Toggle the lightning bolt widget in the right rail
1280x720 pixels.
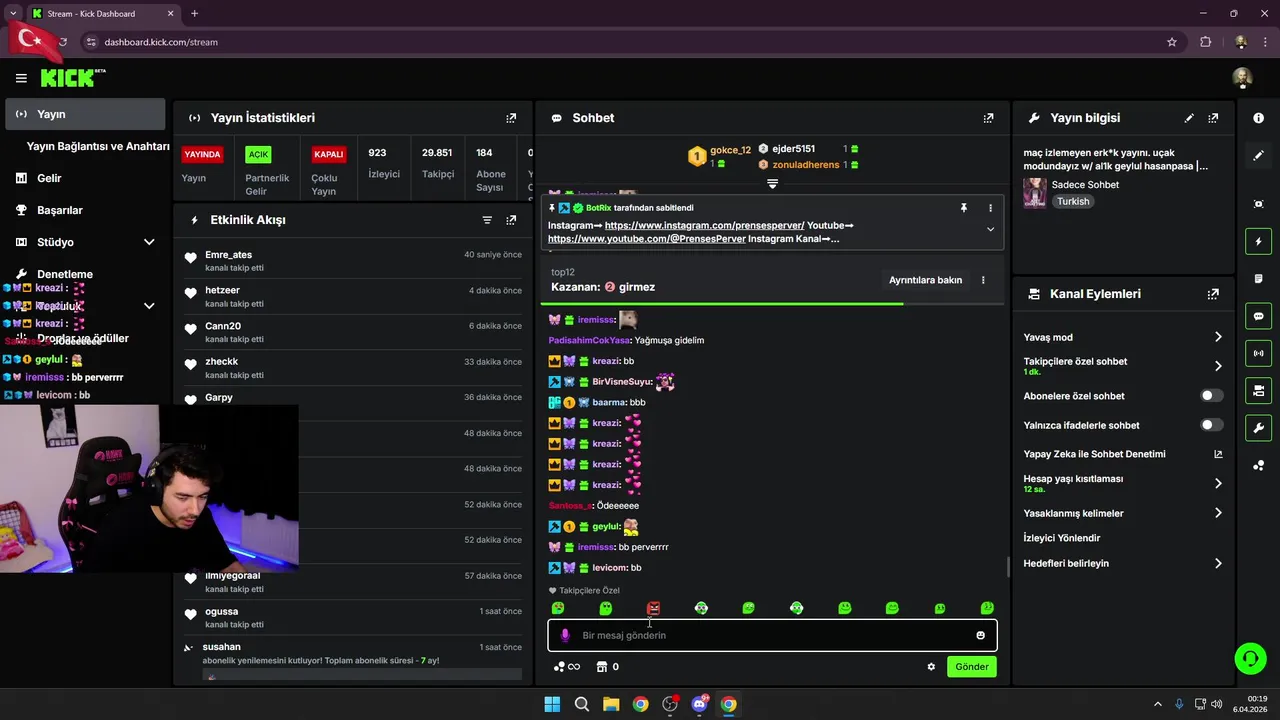[x=1258, y=242]
